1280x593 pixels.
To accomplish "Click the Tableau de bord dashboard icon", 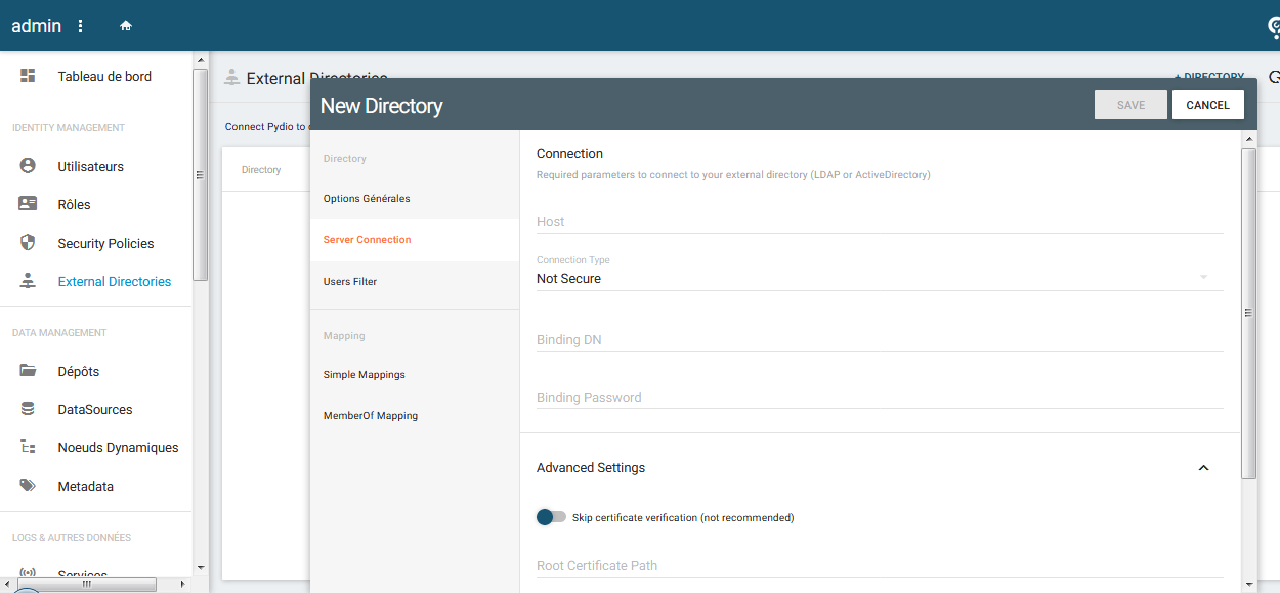I will point(28,76).
